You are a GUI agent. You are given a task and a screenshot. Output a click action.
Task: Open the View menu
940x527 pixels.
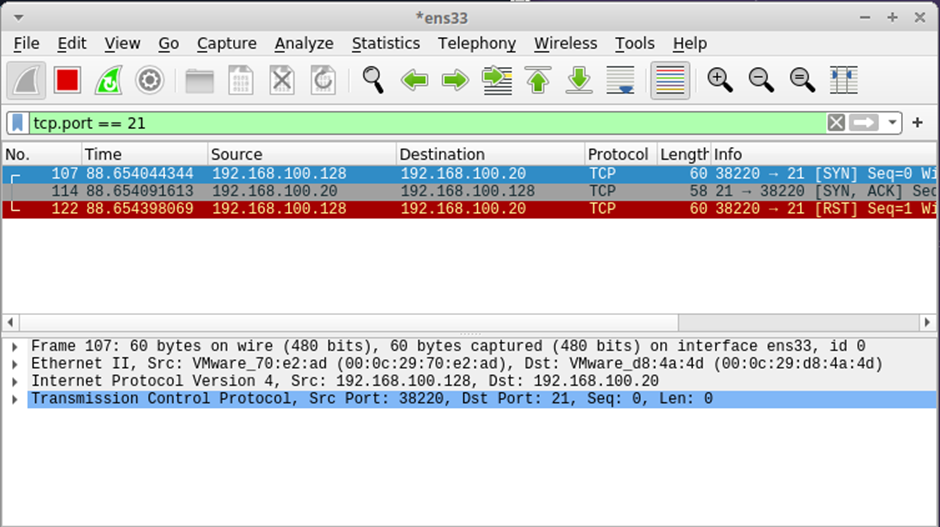[x=122, y=43]
